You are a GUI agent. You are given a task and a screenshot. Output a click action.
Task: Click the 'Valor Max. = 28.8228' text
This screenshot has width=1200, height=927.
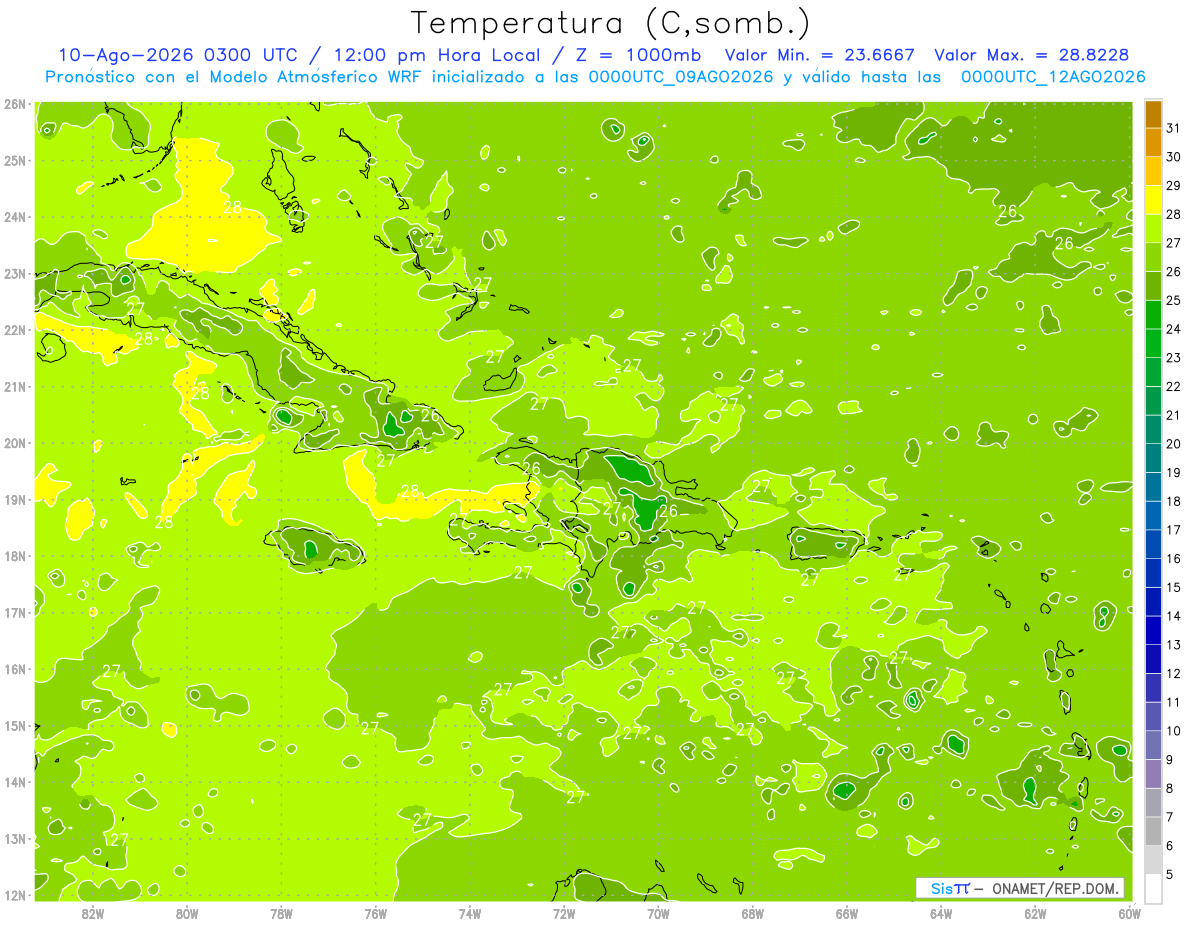pyautogui.click(x=1033, y=55)
